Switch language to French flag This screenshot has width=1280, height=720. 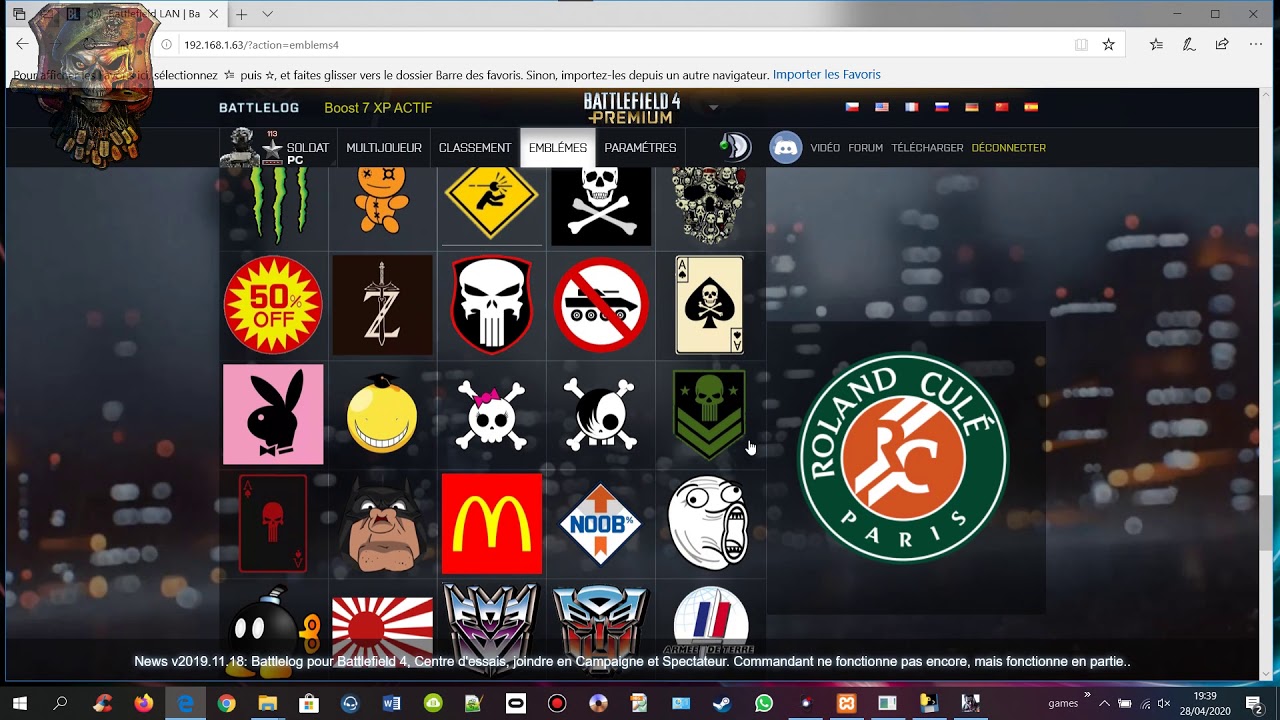tap(911, 107)
